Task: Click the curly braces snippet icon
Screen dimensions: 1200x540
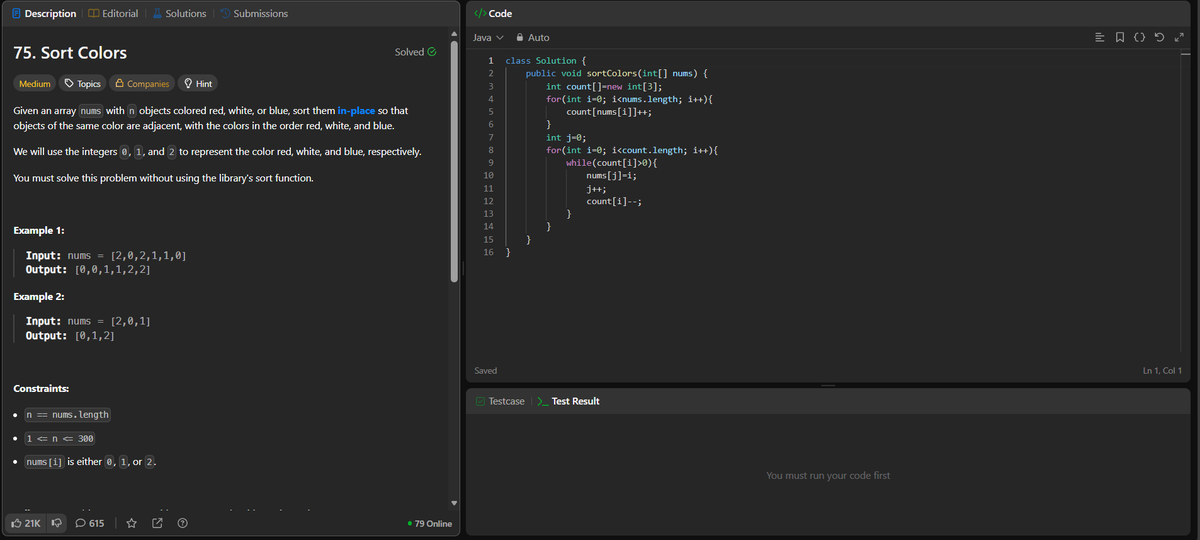Action: 1141,37
